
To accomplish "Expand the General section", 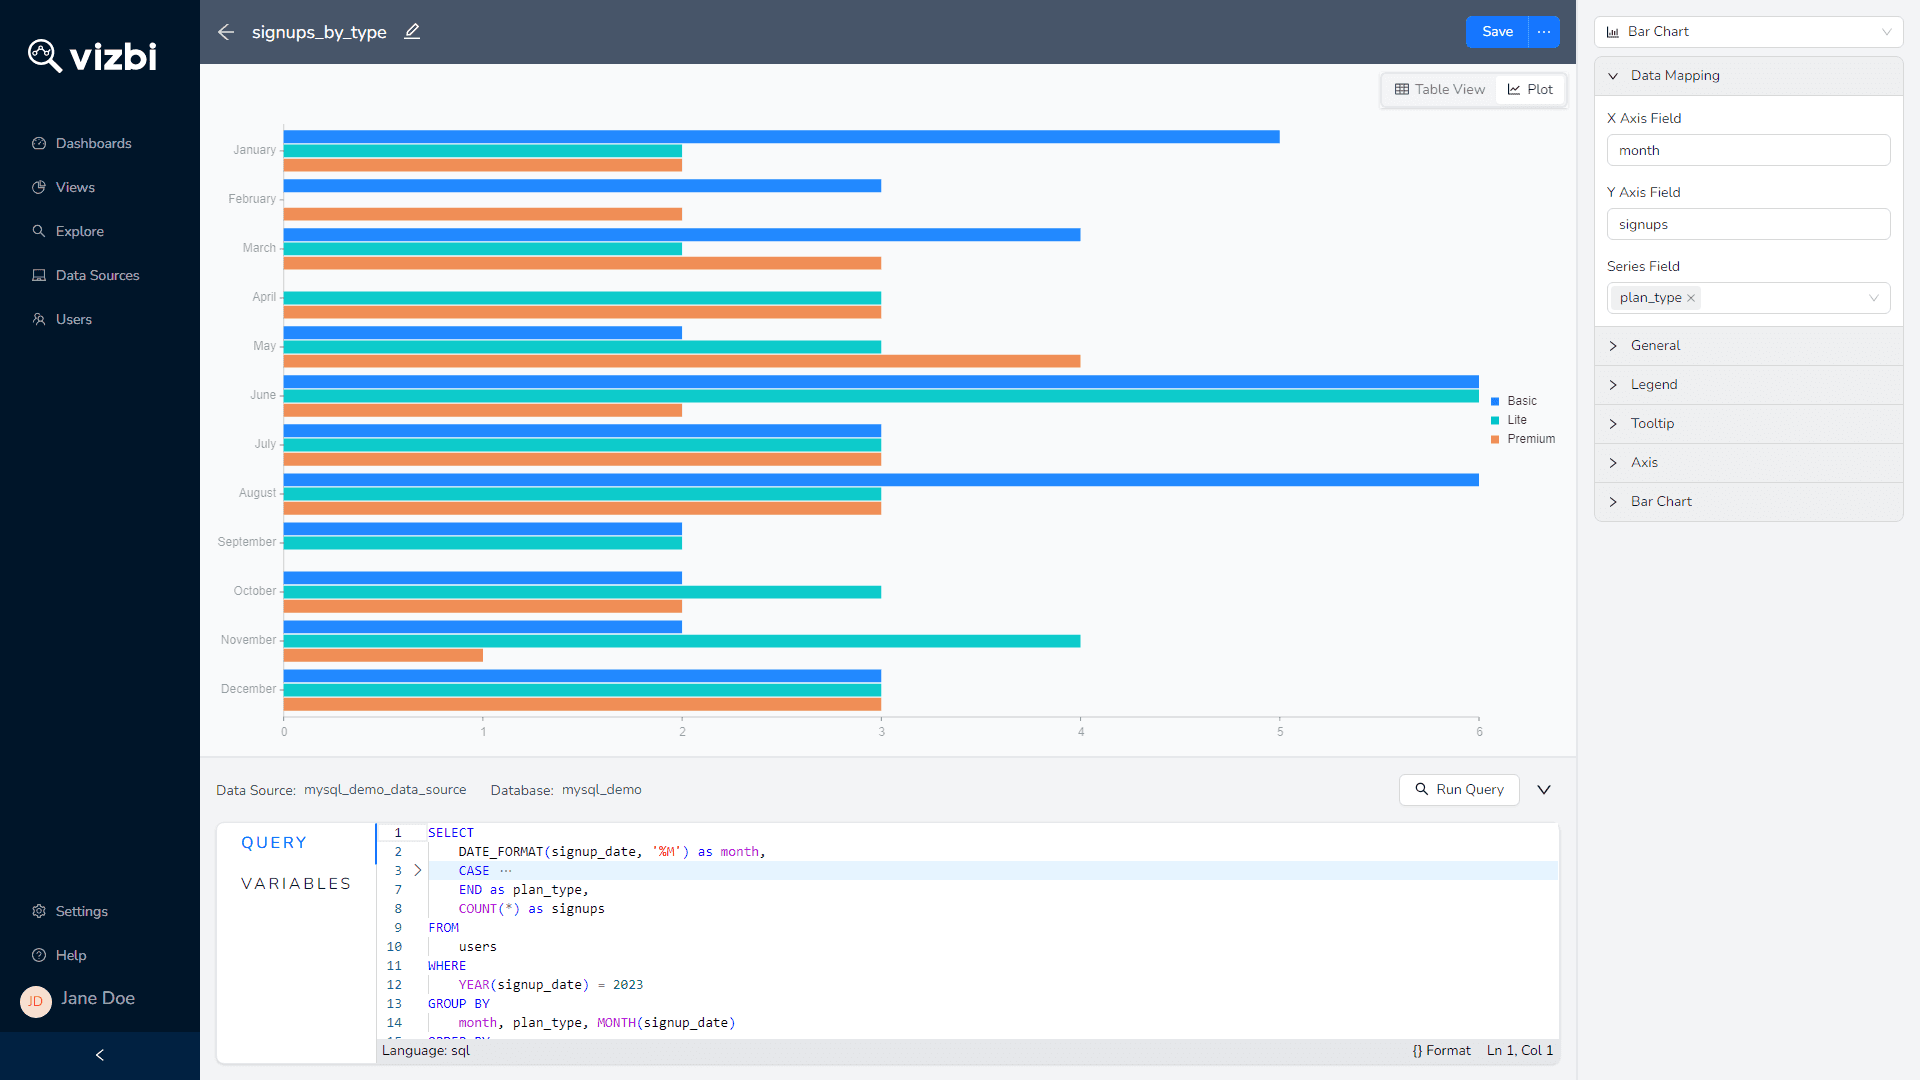I will pos(1748,345).
